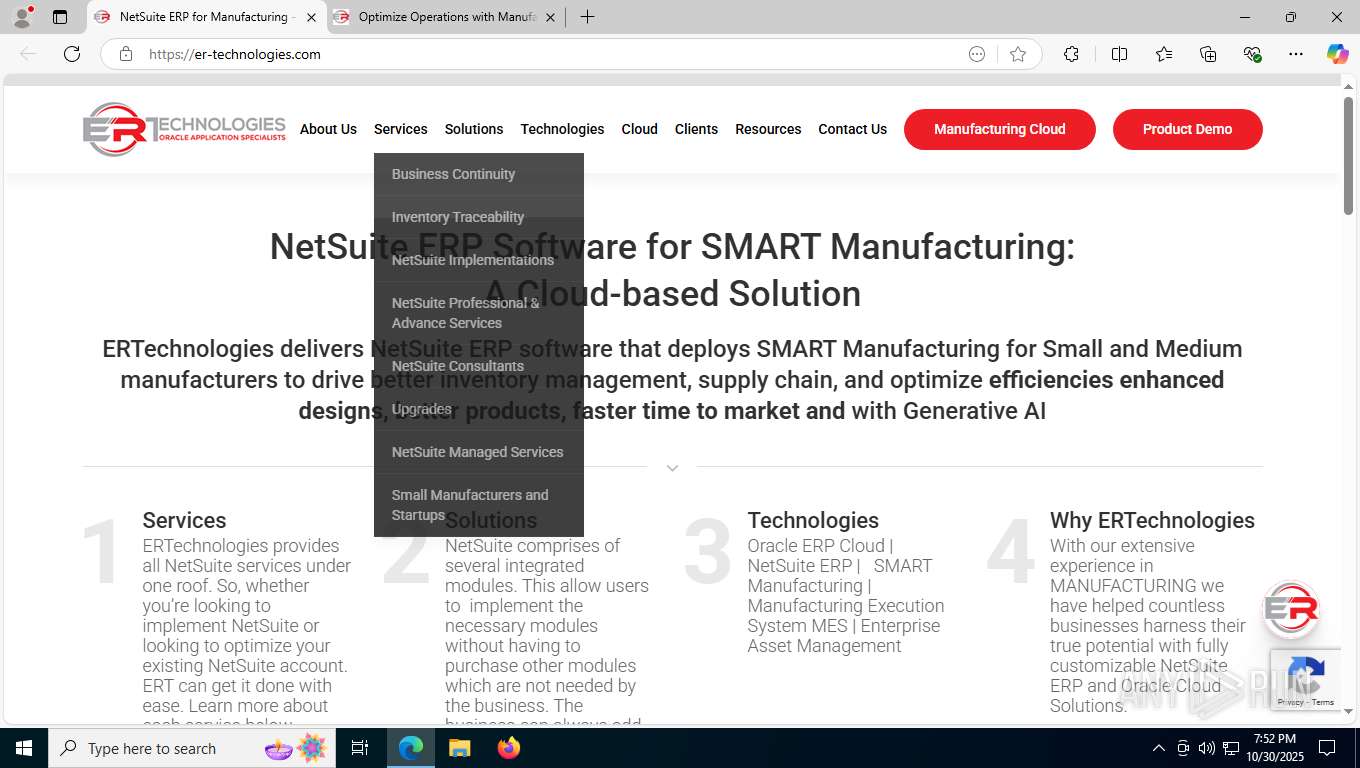Select Business Continuity from Services dropdown
The image size is (1360, 768).
[x=478, y=174]
